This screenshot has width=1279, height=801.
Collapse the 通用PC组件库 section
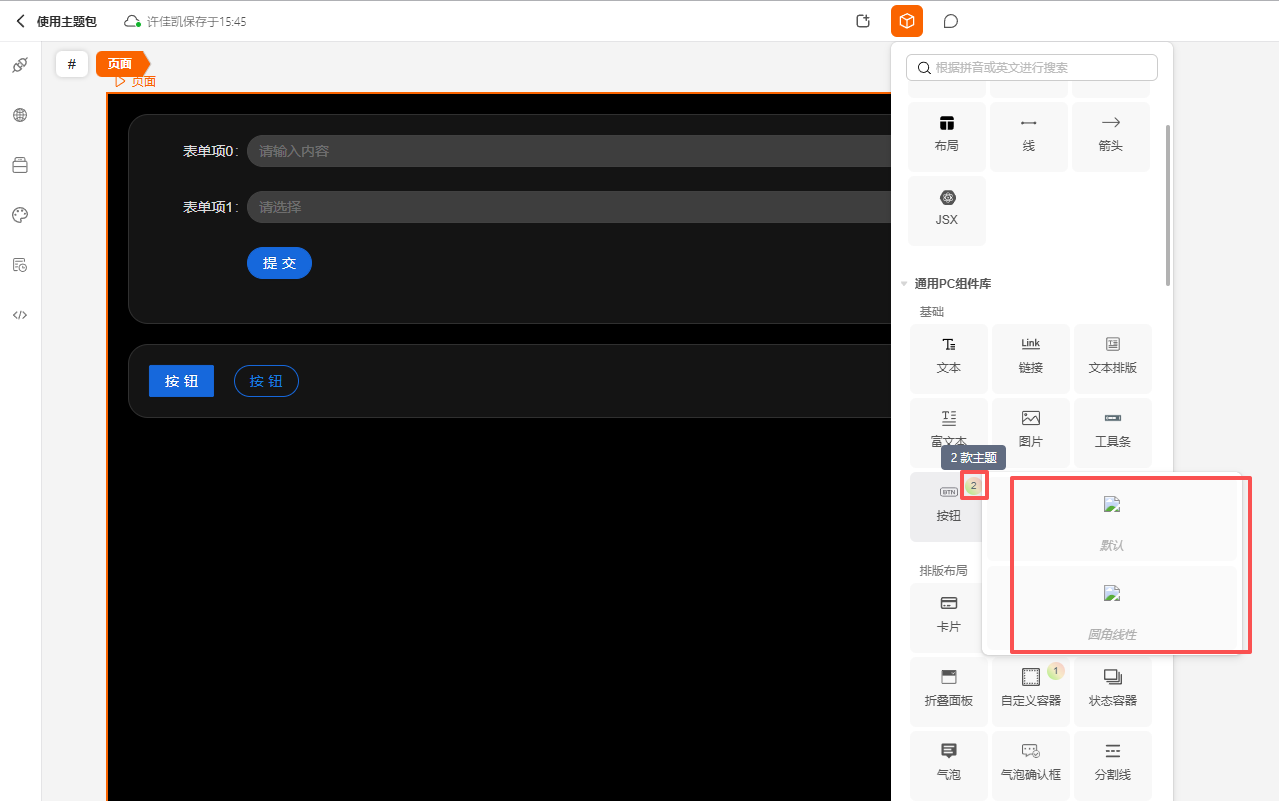point(904,284)
